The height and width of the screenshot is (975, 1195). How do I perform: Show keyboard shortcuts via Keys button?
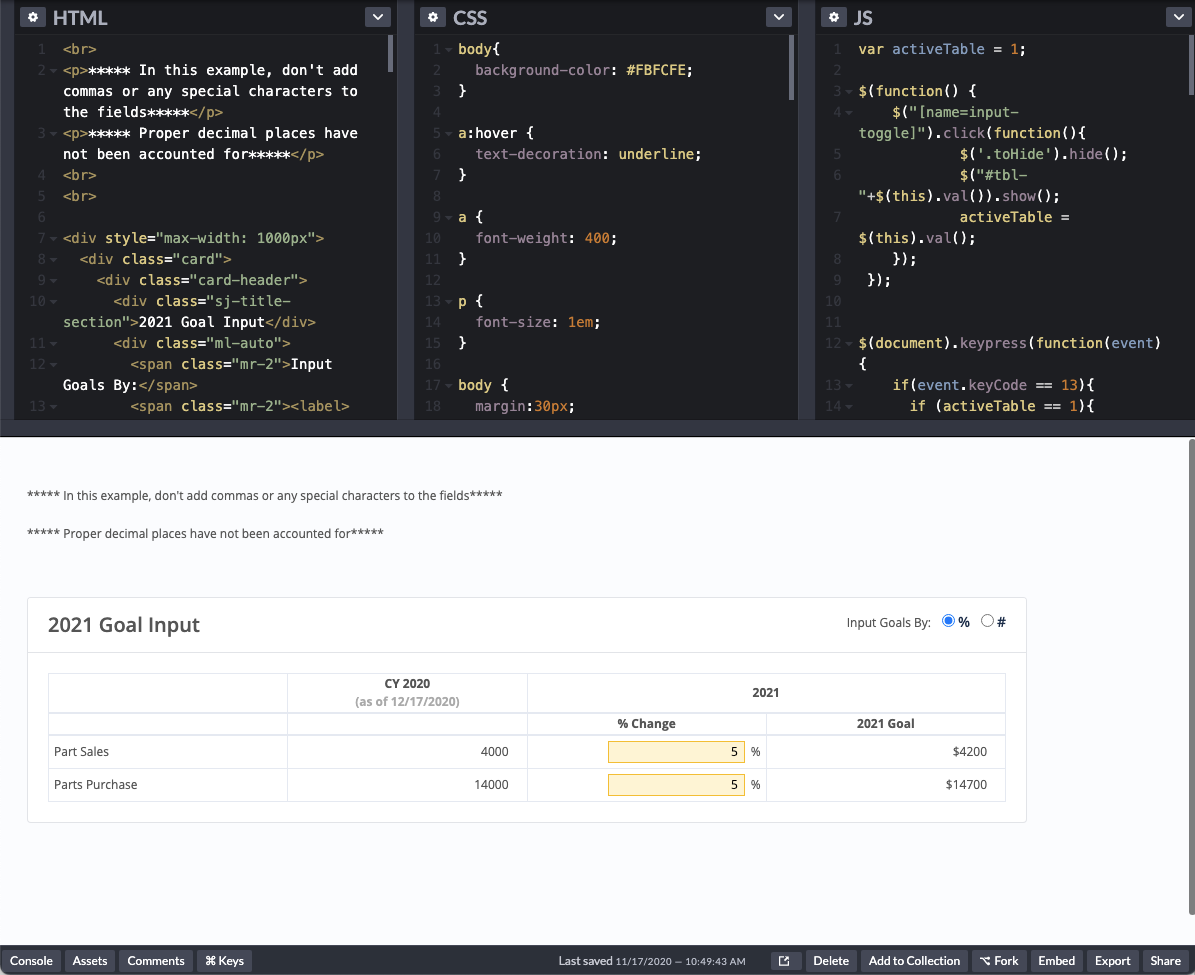point(225,961)
